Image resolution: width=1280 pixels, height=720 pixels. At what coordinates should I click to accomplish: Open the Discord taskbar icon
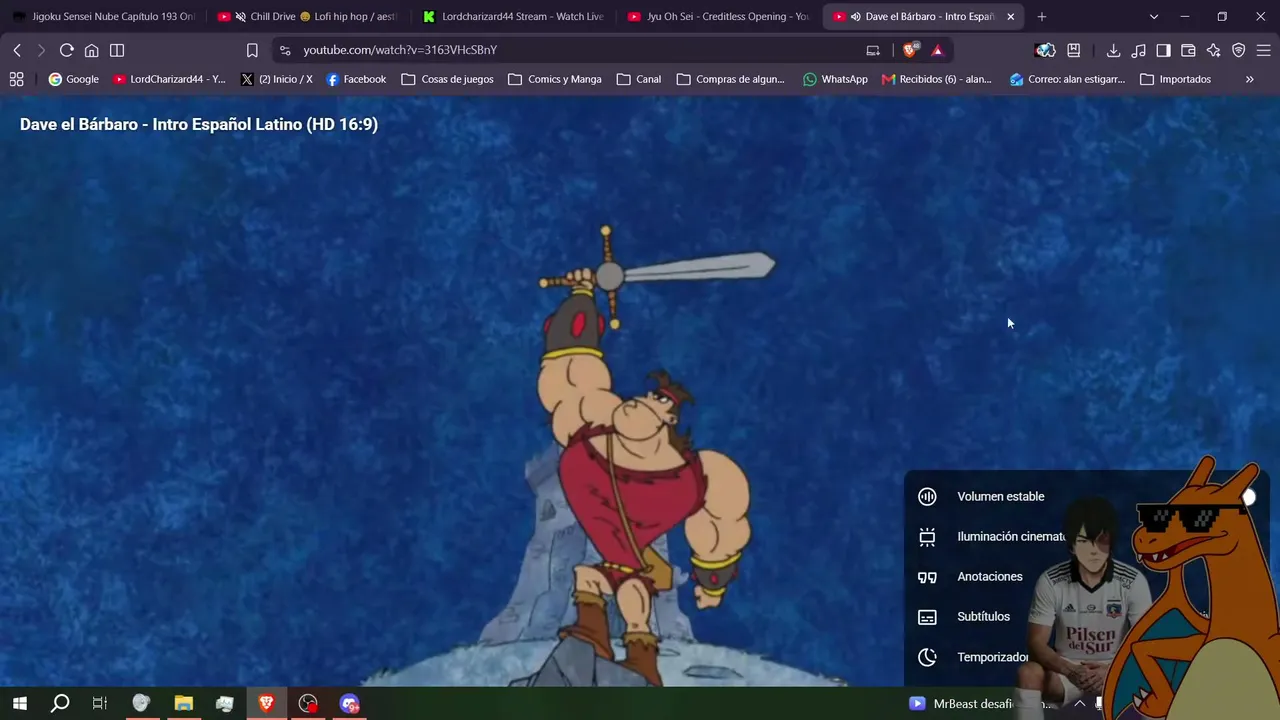[349, 704]
